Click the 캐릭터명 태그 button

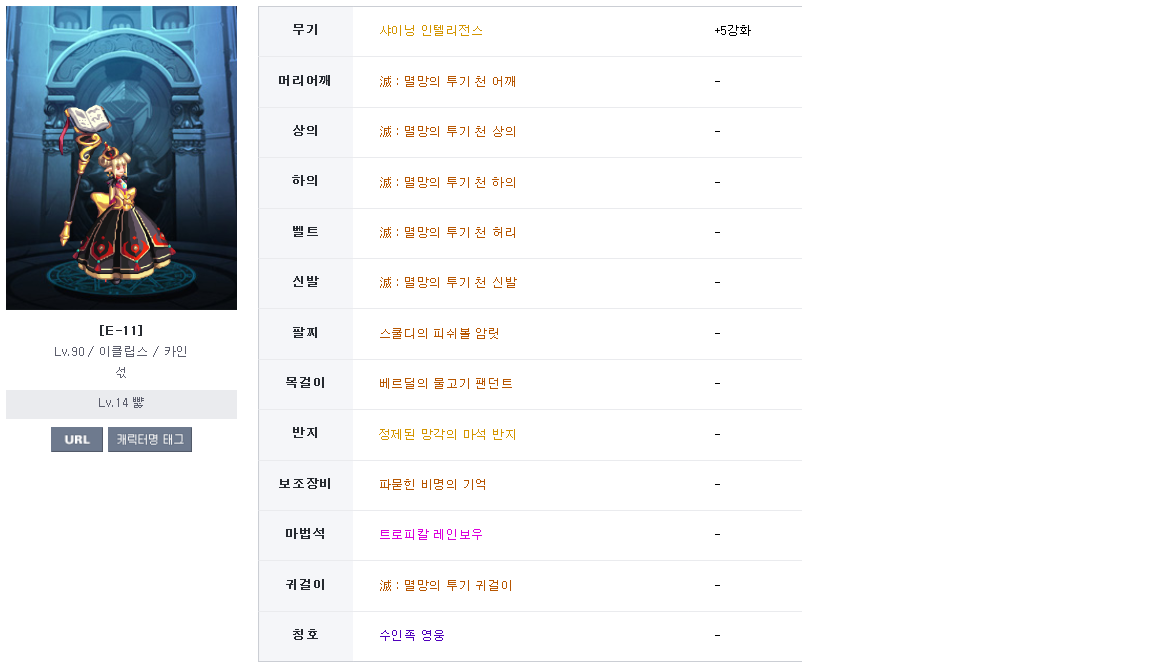tap(150, 440)
